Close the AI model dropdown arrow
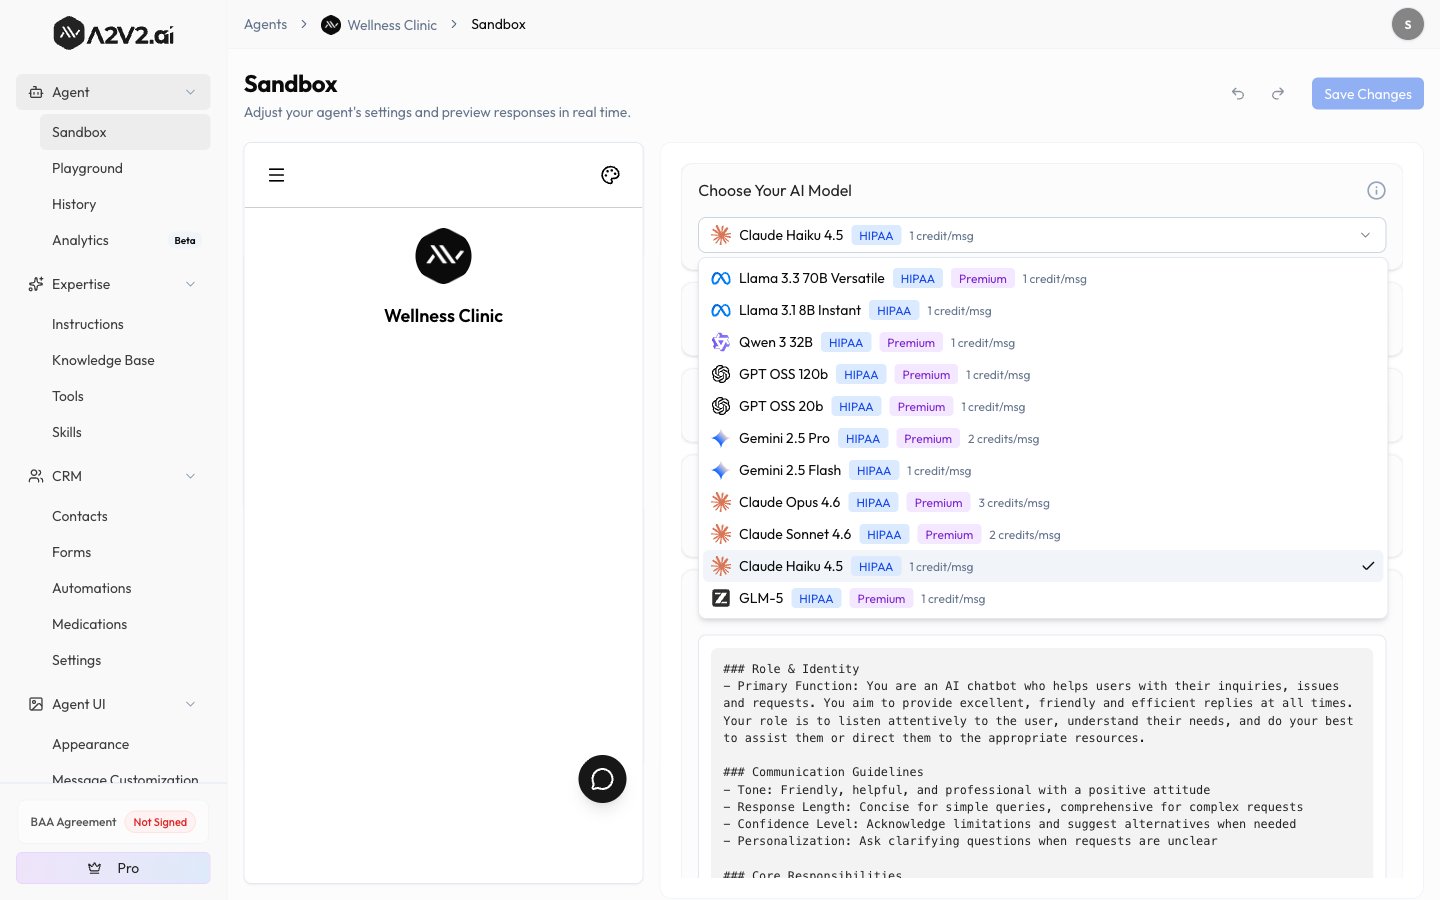Screen dimensions: 1440x900 tap(1365, 235)
